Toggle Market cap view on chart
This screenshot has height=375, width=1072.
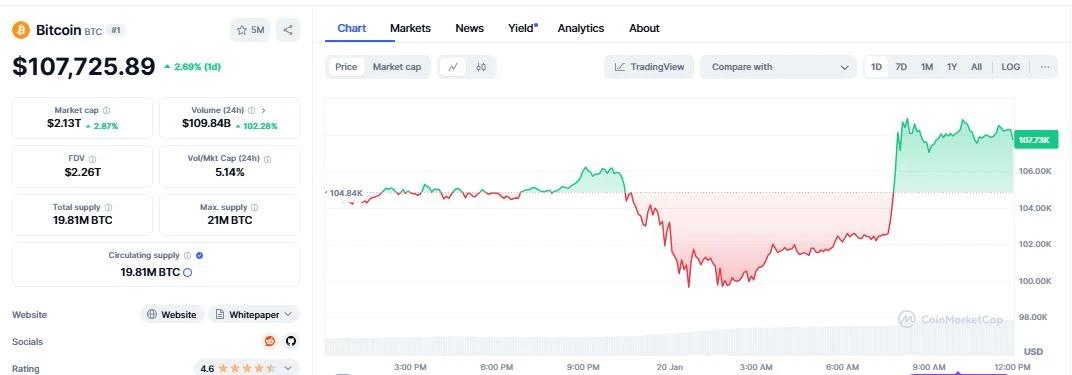(397, 67)
